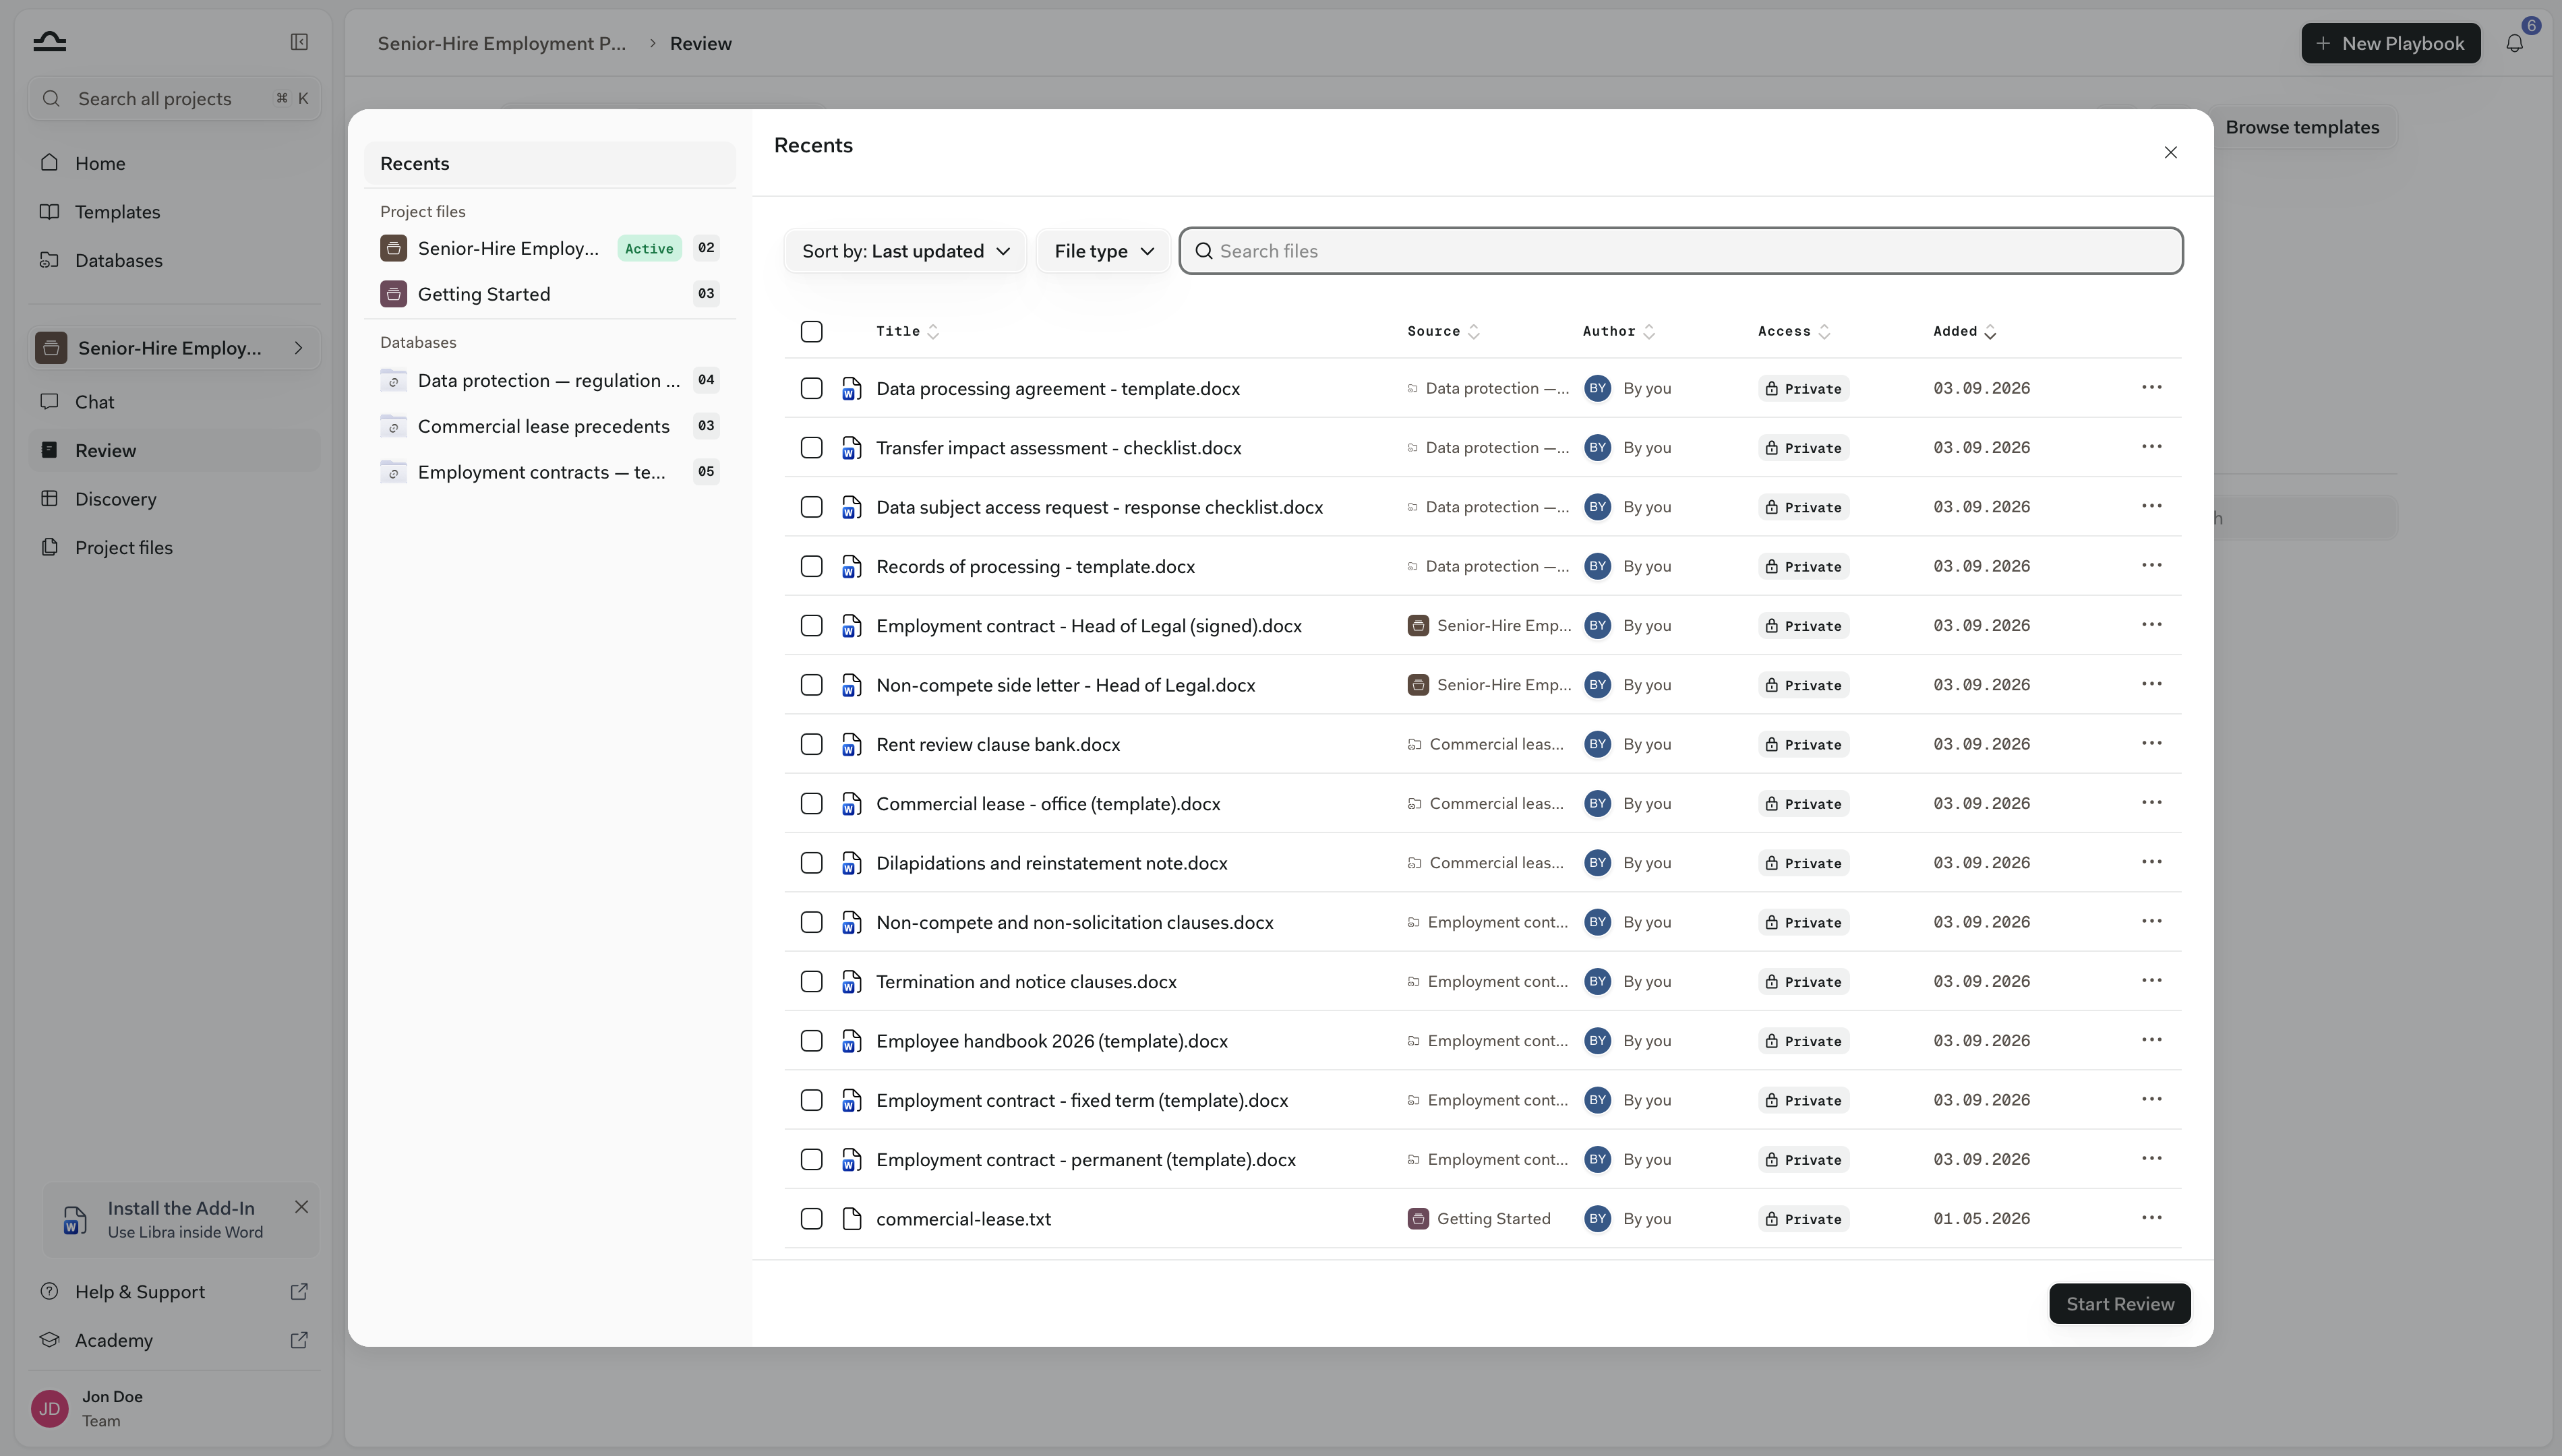The image size is (2562, 1456).
Task: Tick the select-all checkbox in table header
Action: tap(811, 331)
